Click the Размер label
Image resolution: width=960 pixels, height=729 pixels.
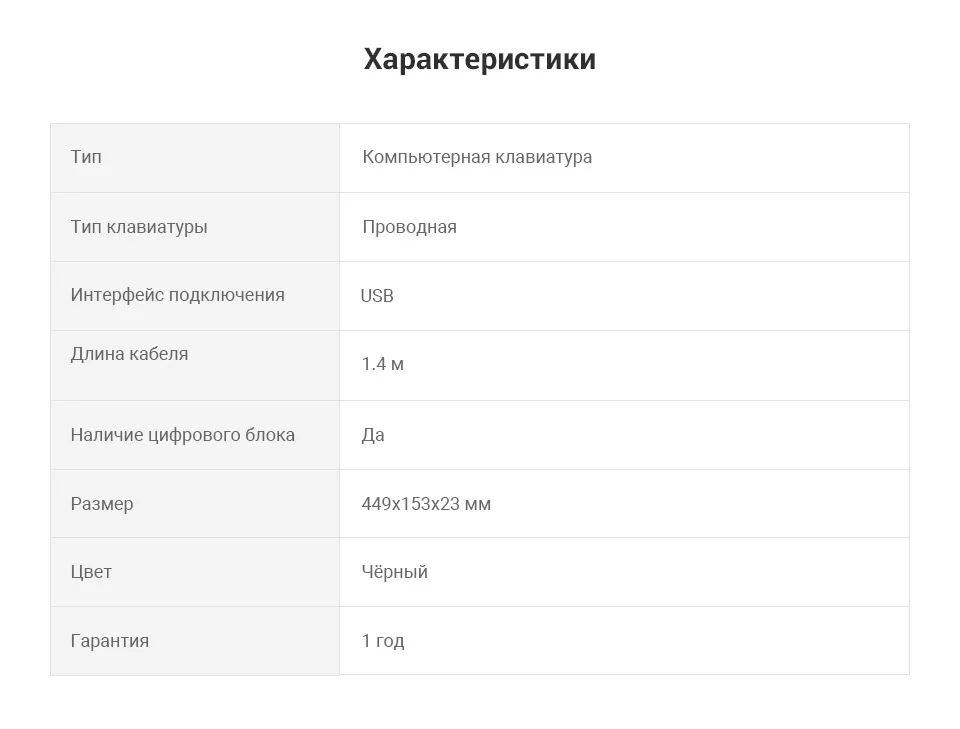pos(102,504)
